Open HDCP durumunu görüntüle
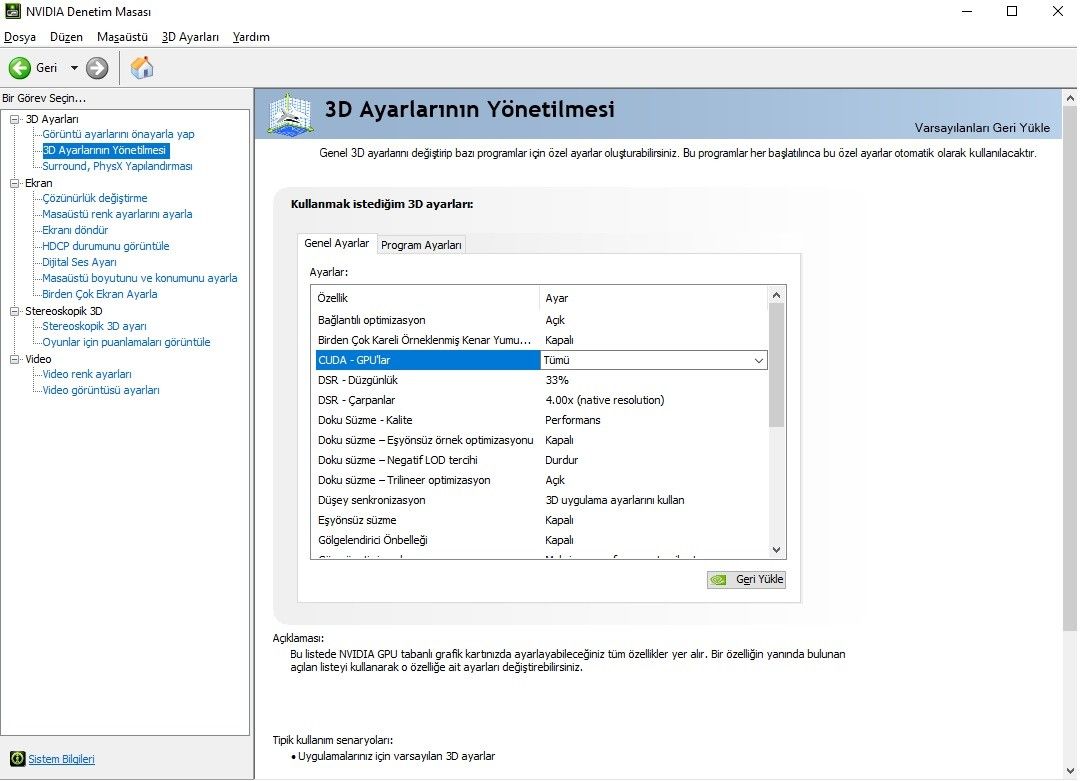1082x781 pixels. coord(106,246)
